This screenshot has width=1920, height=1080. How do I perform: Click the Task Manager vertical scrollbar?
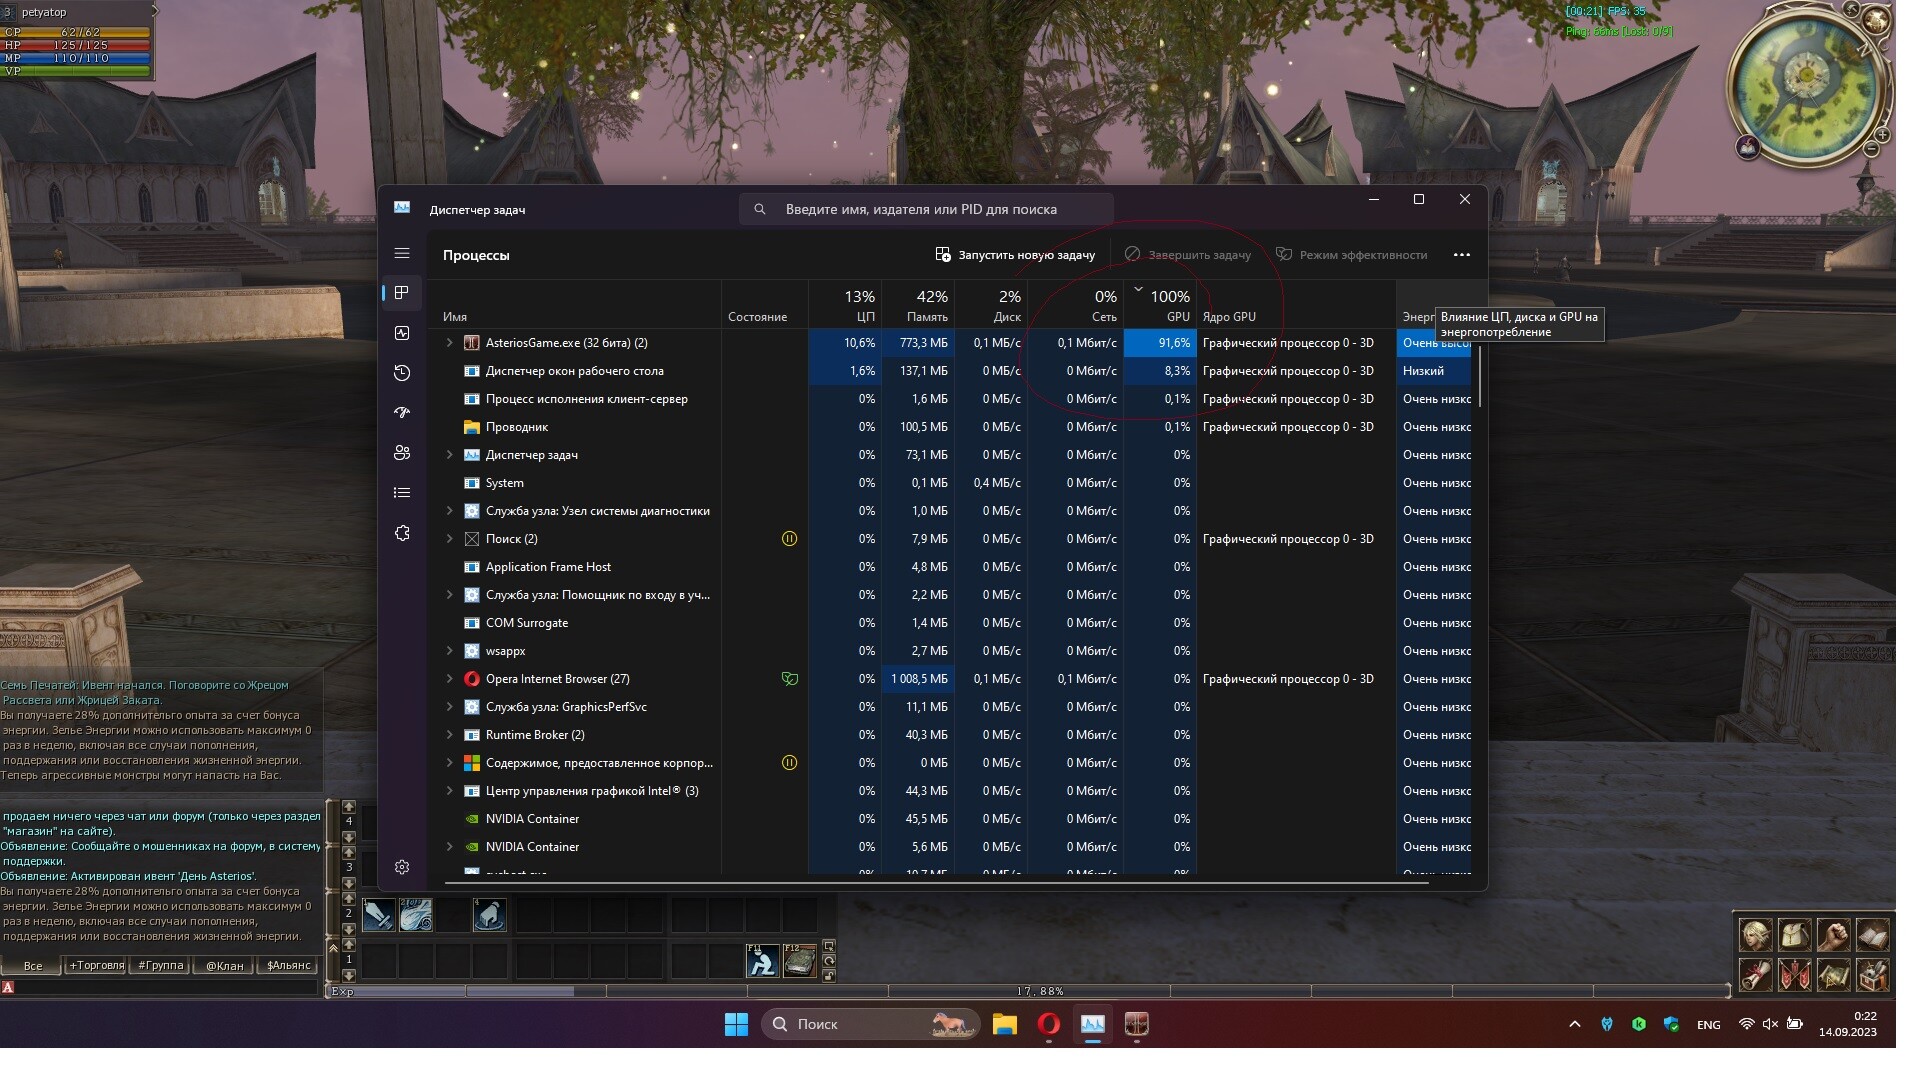point(1479,375)
